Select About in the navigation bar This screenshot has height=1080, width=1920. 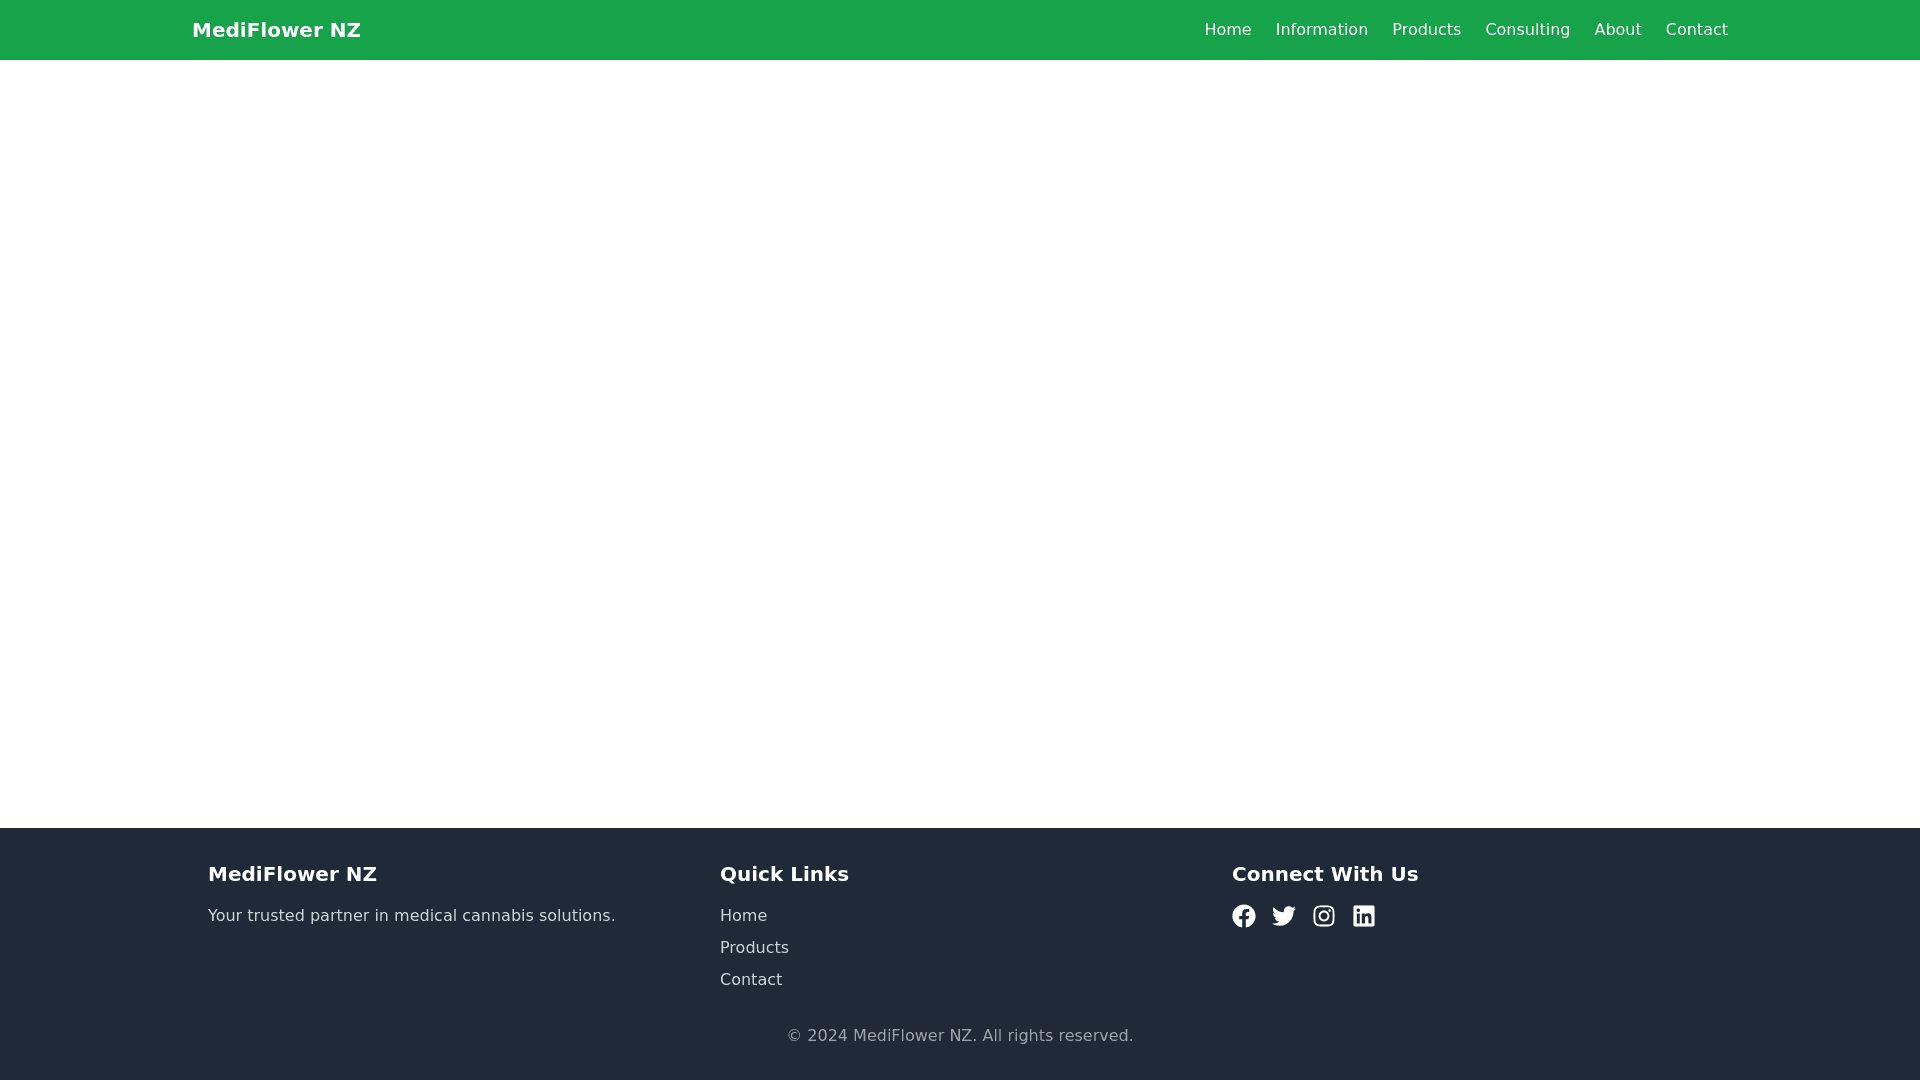[x=1617, y=29]
